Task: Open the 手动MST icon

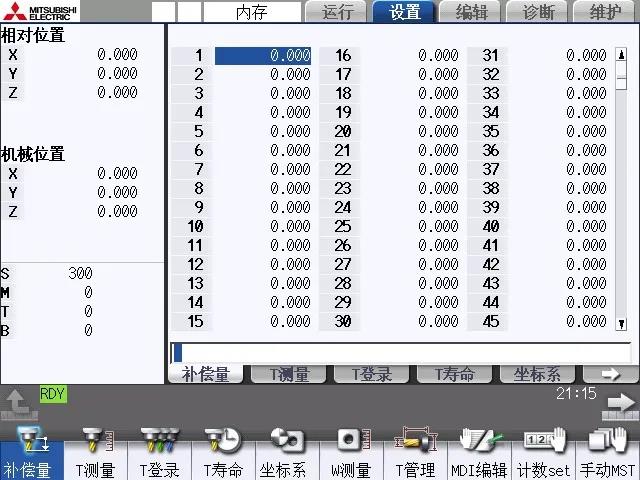Action: pos(607,452)
